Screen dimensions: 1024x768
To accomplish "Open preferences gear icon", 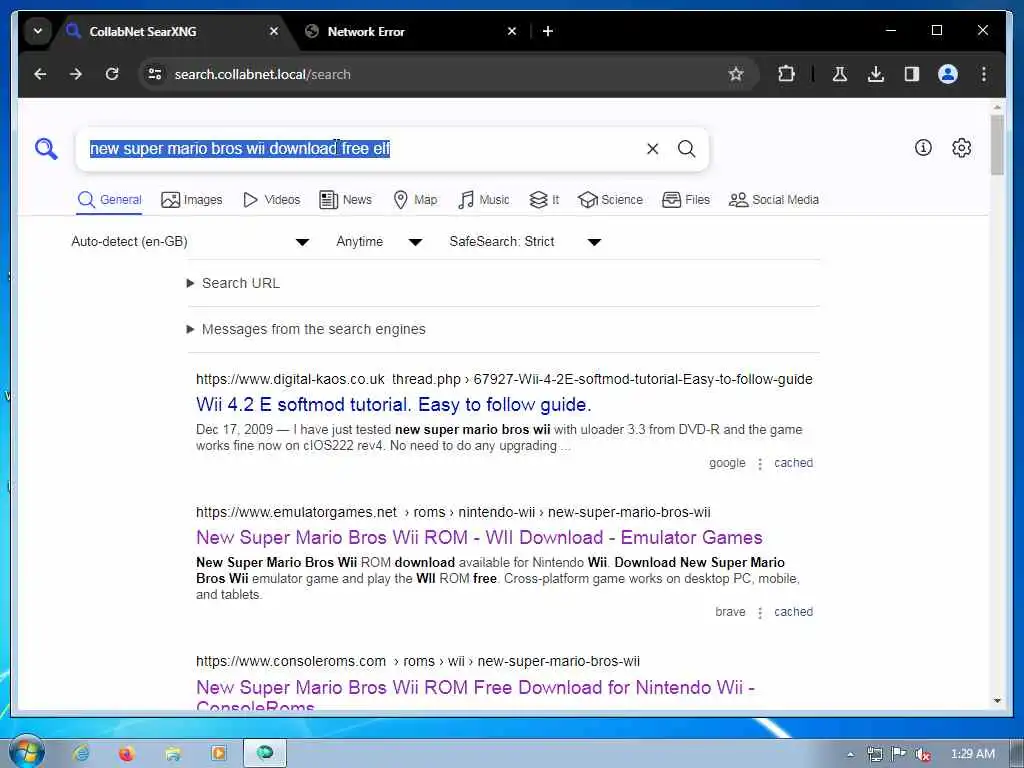I will click(961, 148).
